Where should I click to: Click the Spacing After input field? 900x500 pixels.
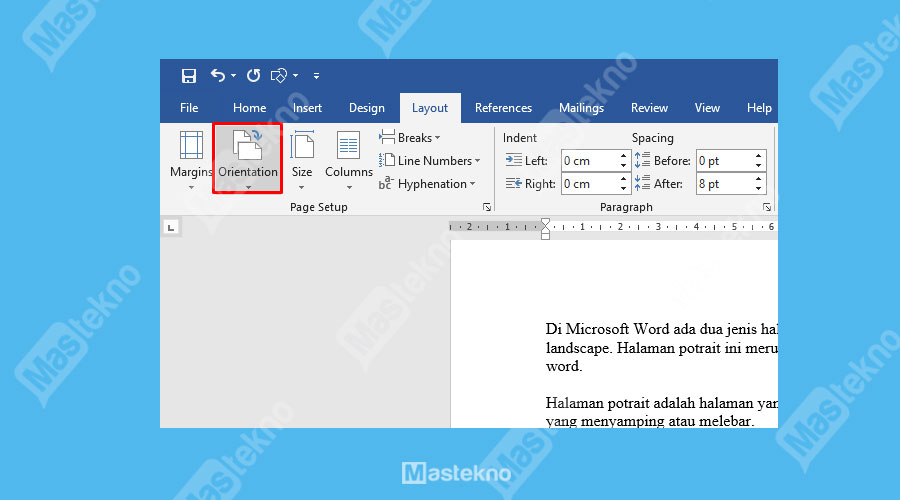pos(724,184)
